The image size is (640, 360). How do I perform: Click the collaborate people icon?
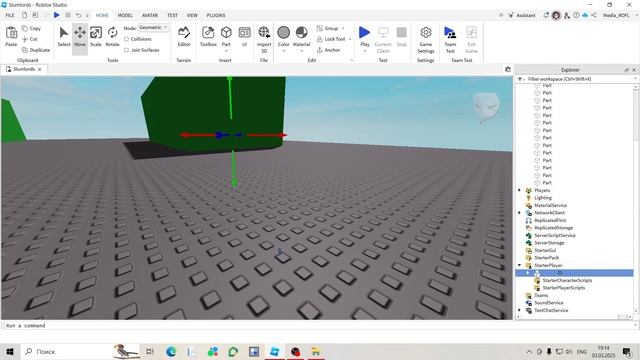point(567,16)
